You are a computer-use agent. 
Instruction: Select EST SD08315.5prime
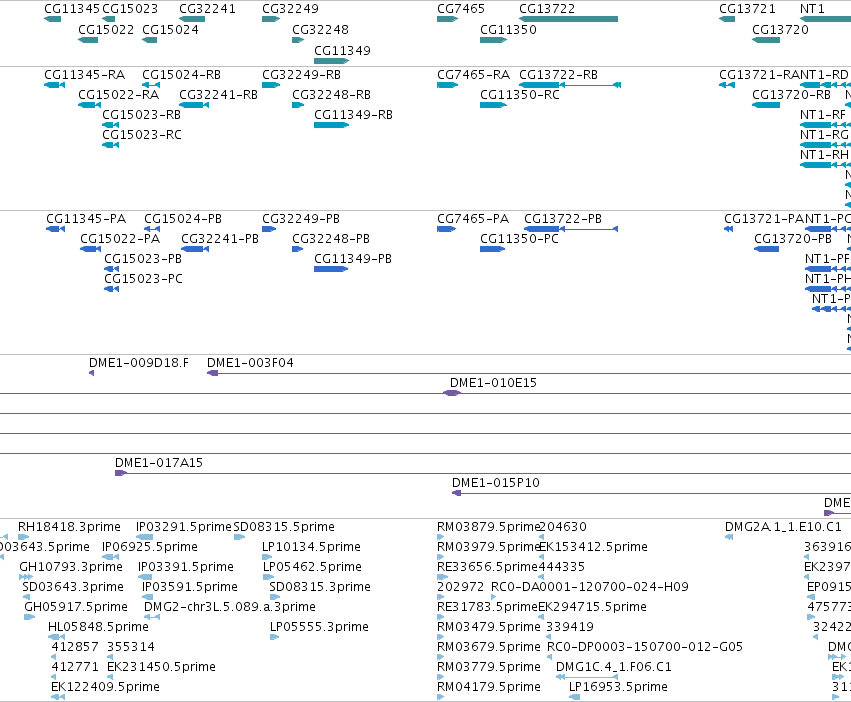(284, 526)
